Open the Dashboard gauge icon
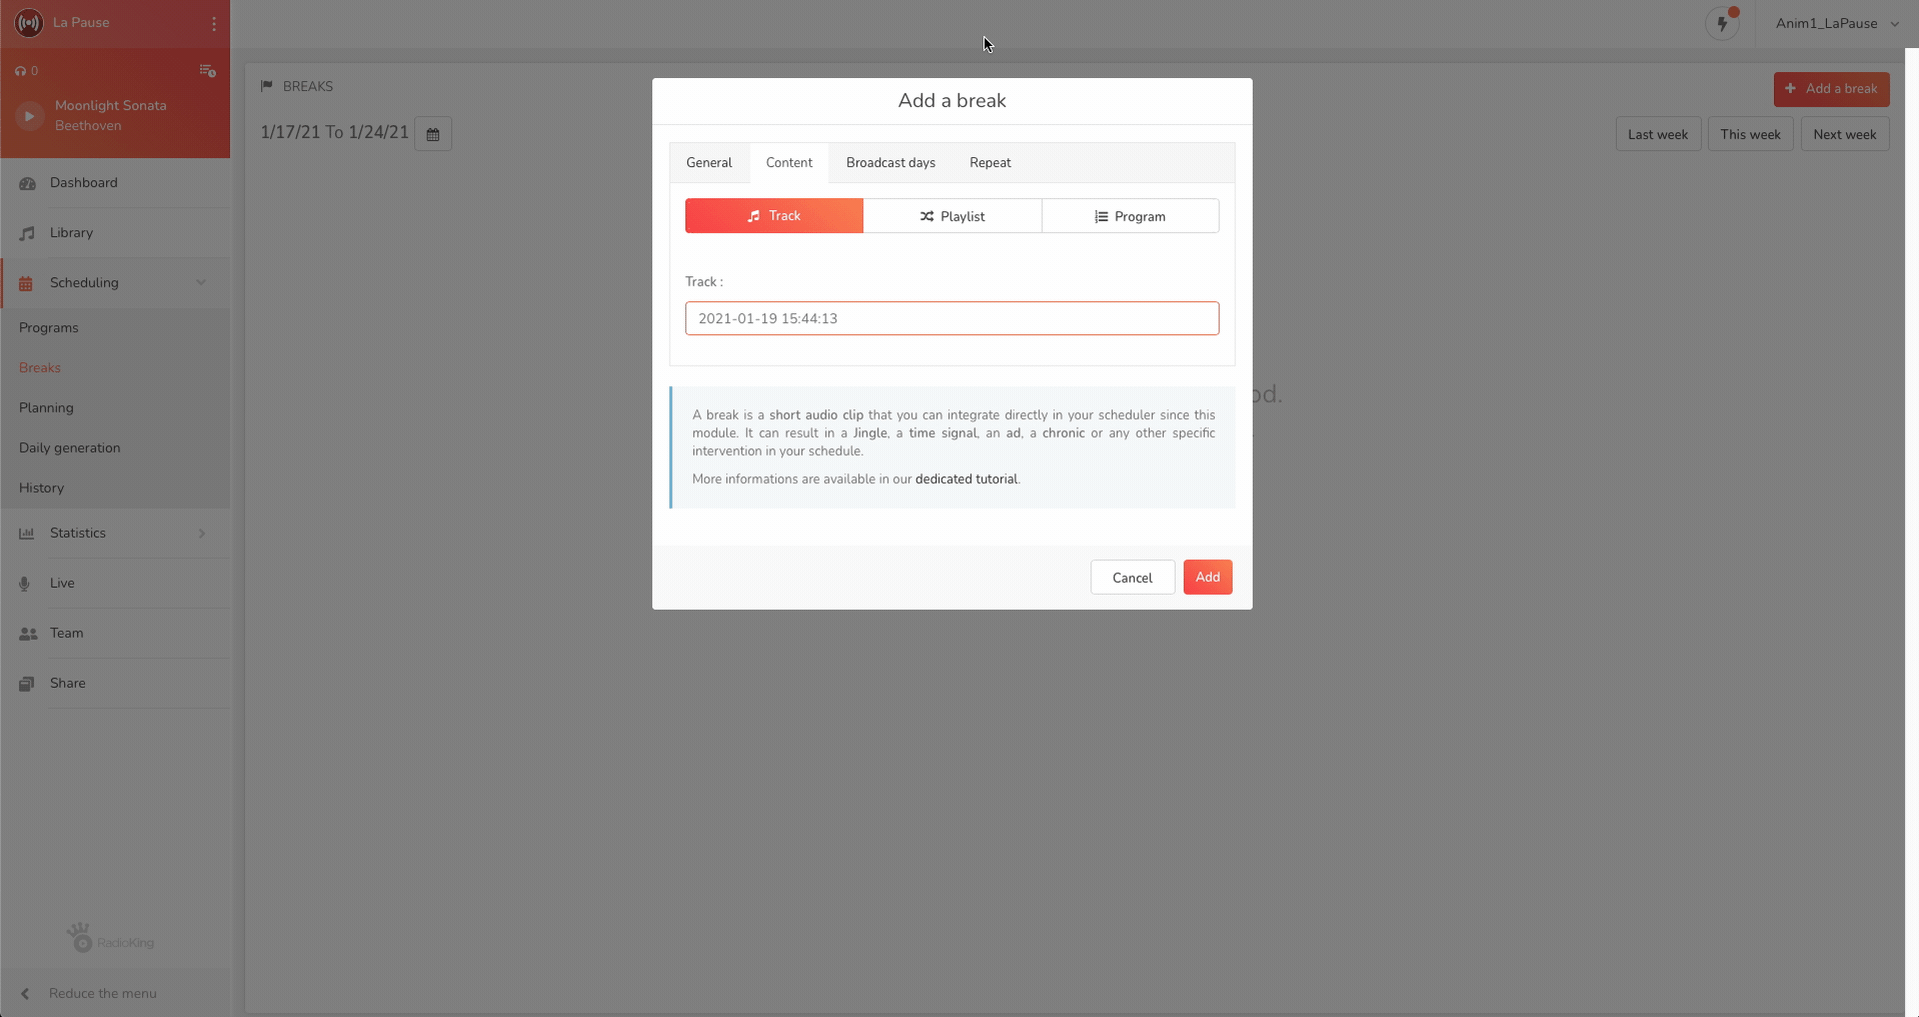 [x=27, y=183]
